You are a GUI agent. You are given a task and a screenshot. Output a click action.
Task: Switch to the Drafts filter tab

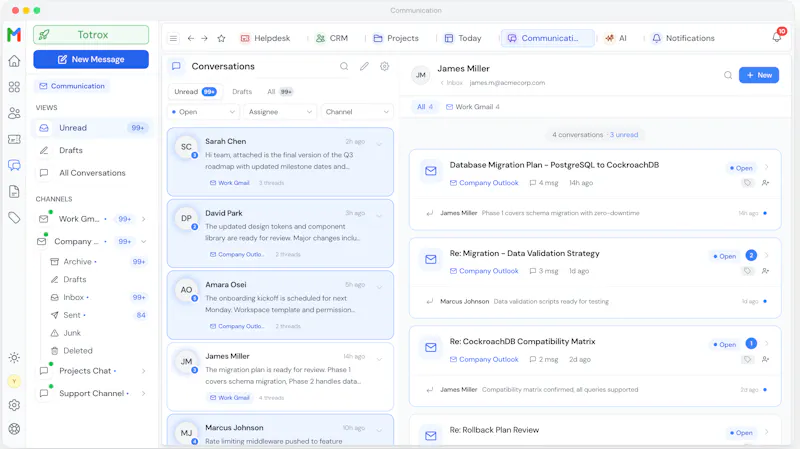coord(242,92)
